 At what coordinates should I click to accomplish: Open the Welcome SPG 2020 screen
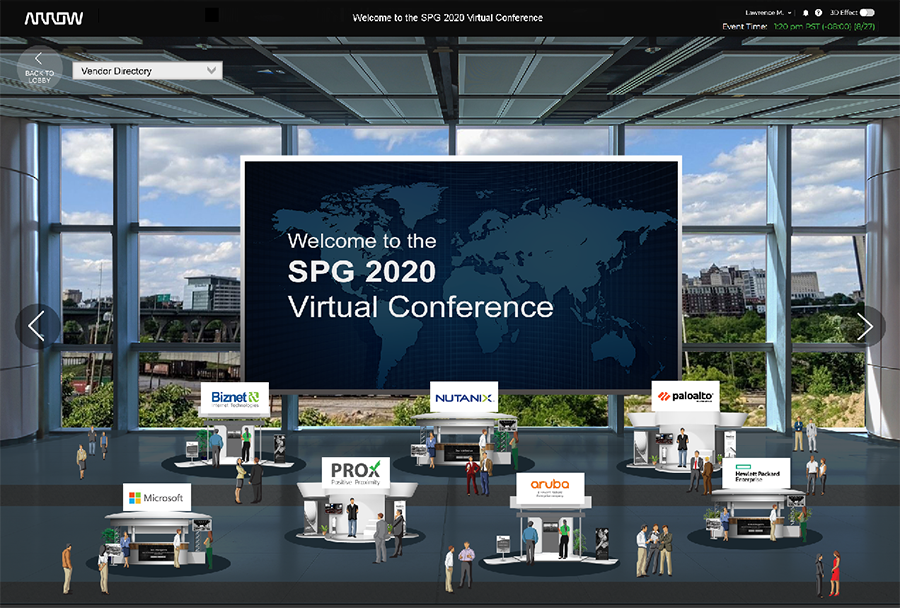(x=461, y=274)
